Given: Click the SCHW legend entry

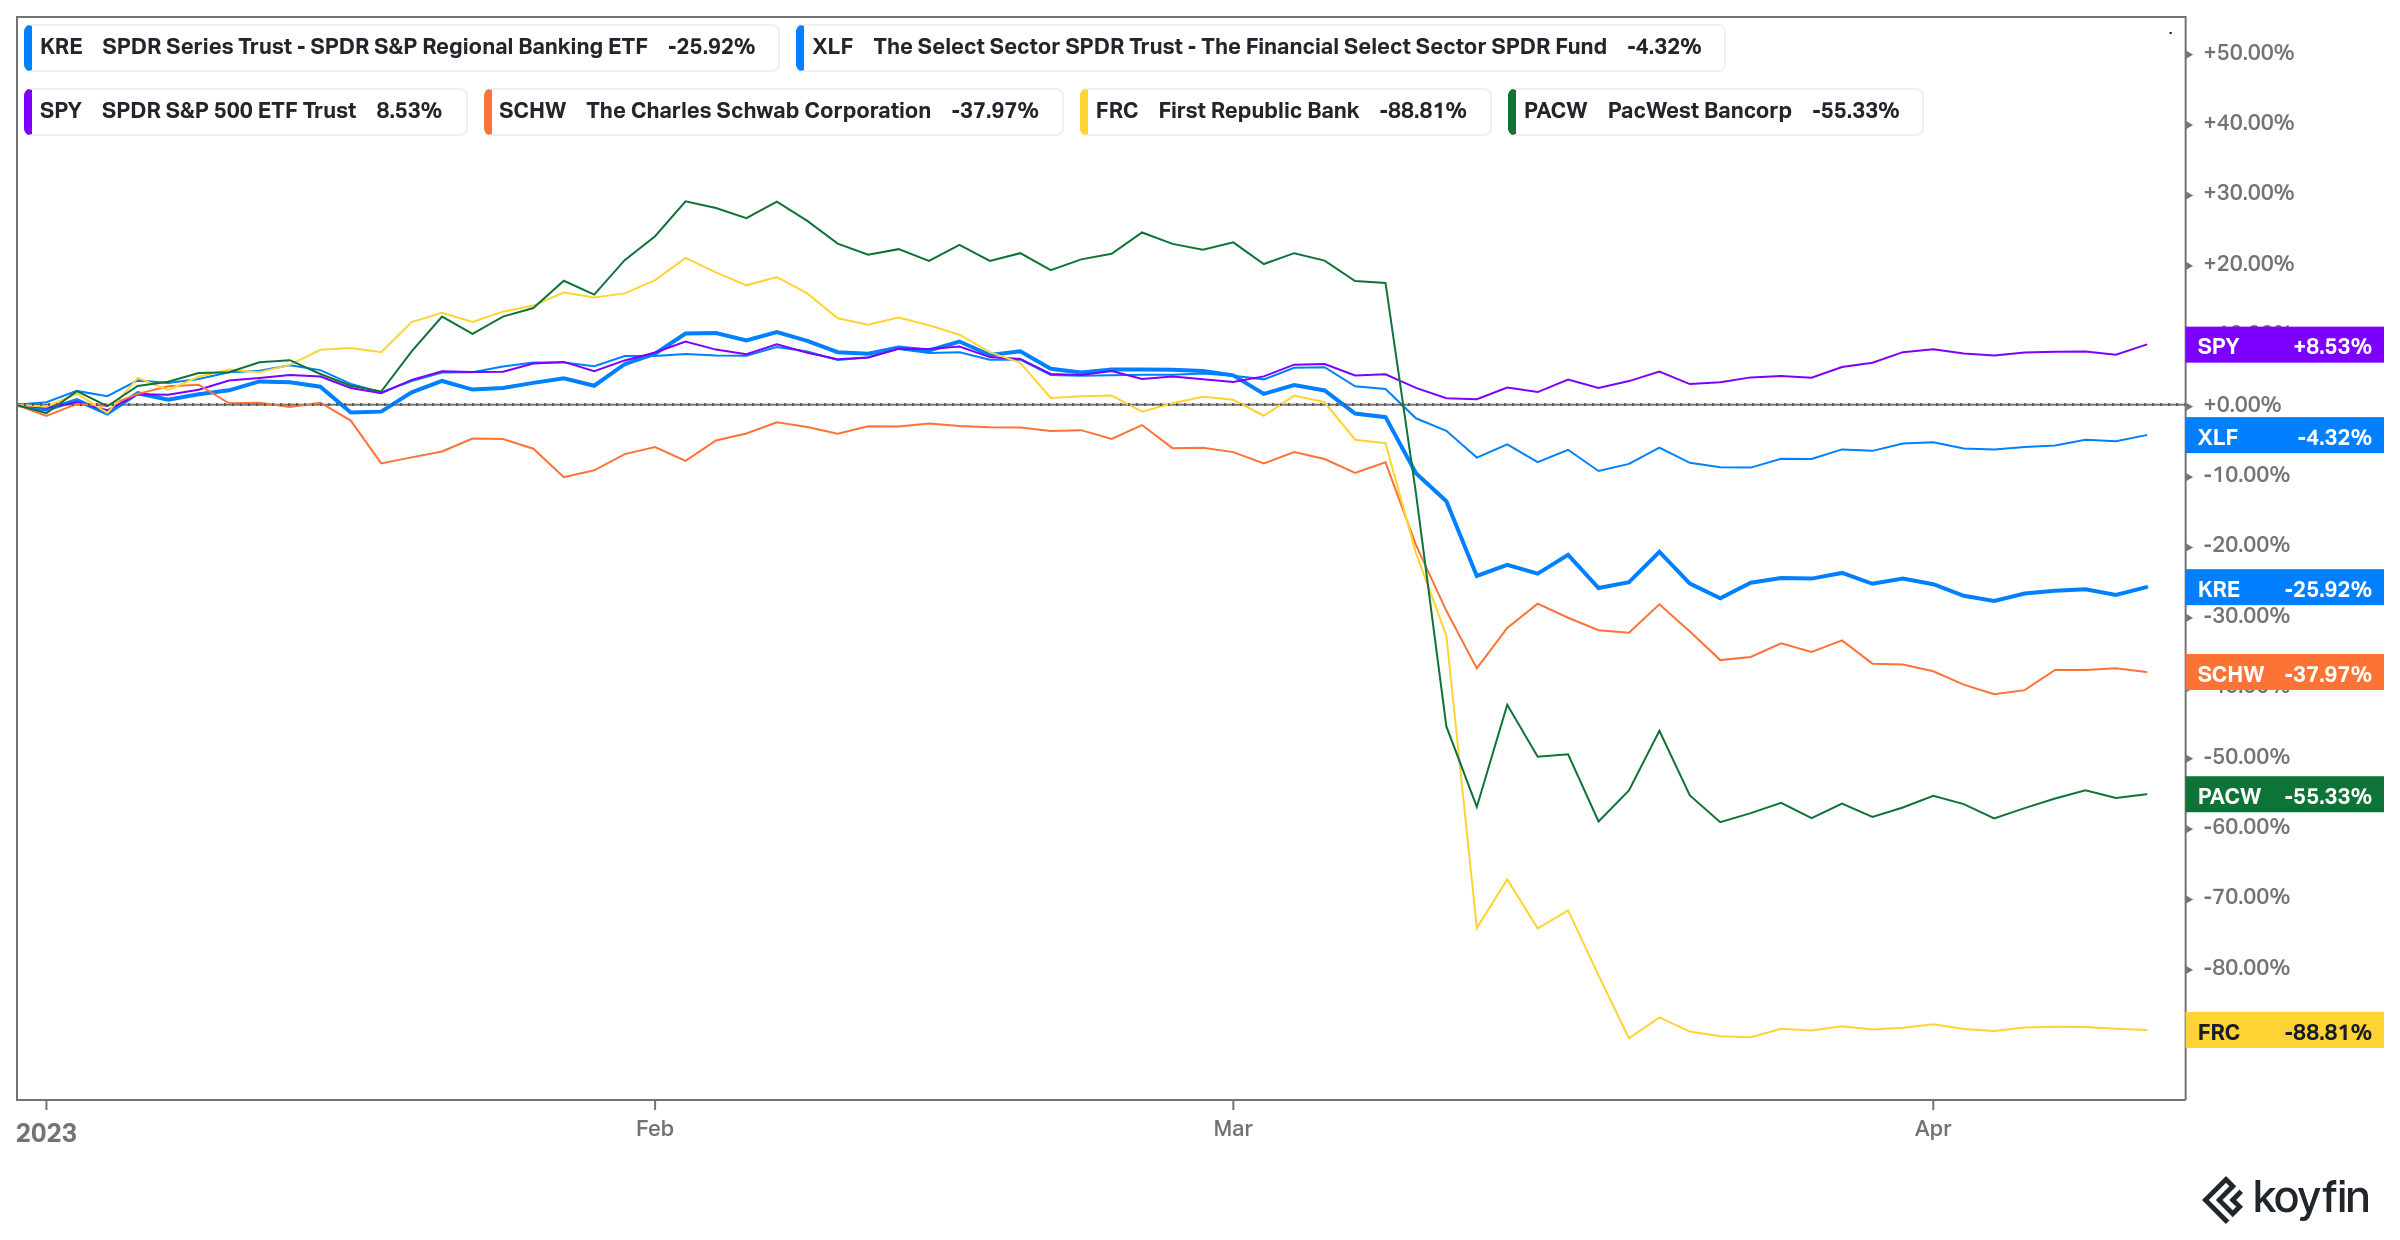Looking at the screenshot, I should (x=773, y=111).
